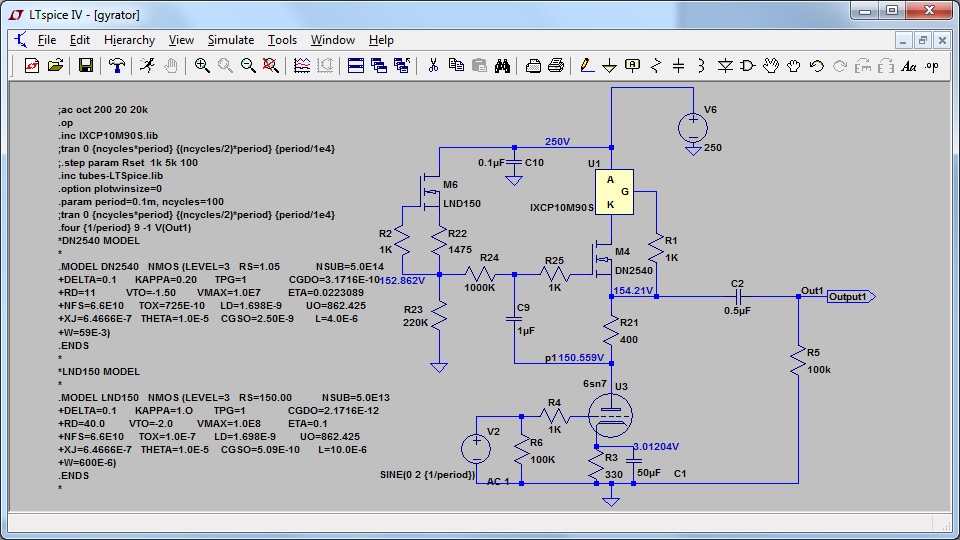Print the schematic with the printer icon

point(556,66)
